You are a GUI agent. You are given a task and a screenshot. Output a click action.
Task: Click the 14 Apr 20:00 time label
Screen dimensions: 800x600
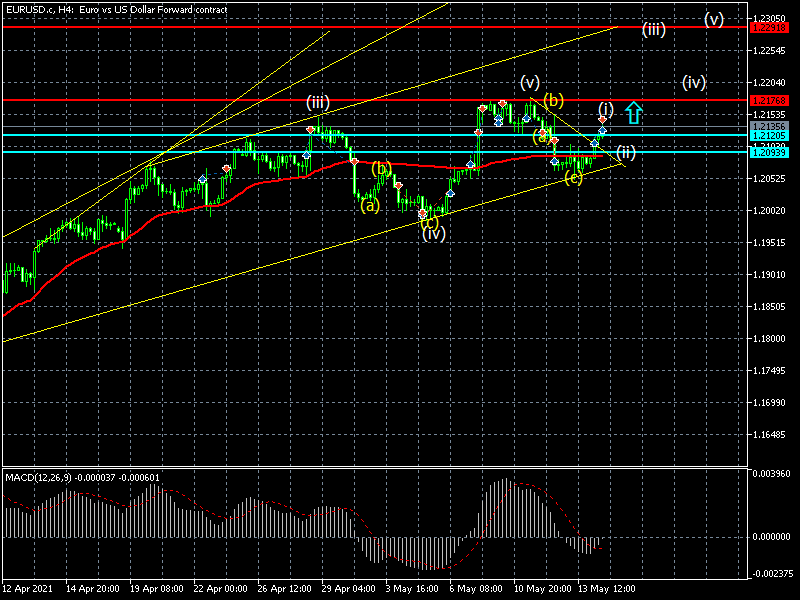click(x=93, y=589)
